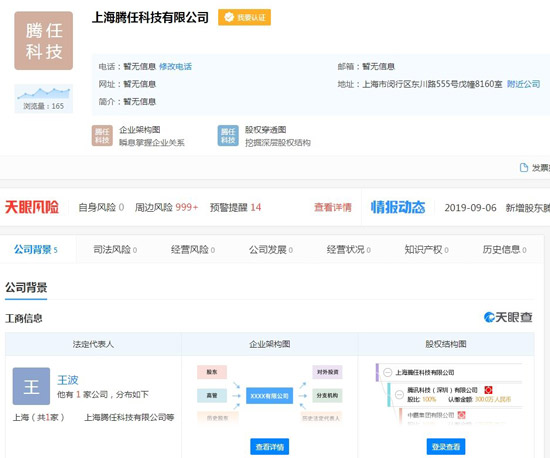
Task: Click the red icon beside 腾讯科技（深圳）有限公司
Action: [x=488, y=390]
